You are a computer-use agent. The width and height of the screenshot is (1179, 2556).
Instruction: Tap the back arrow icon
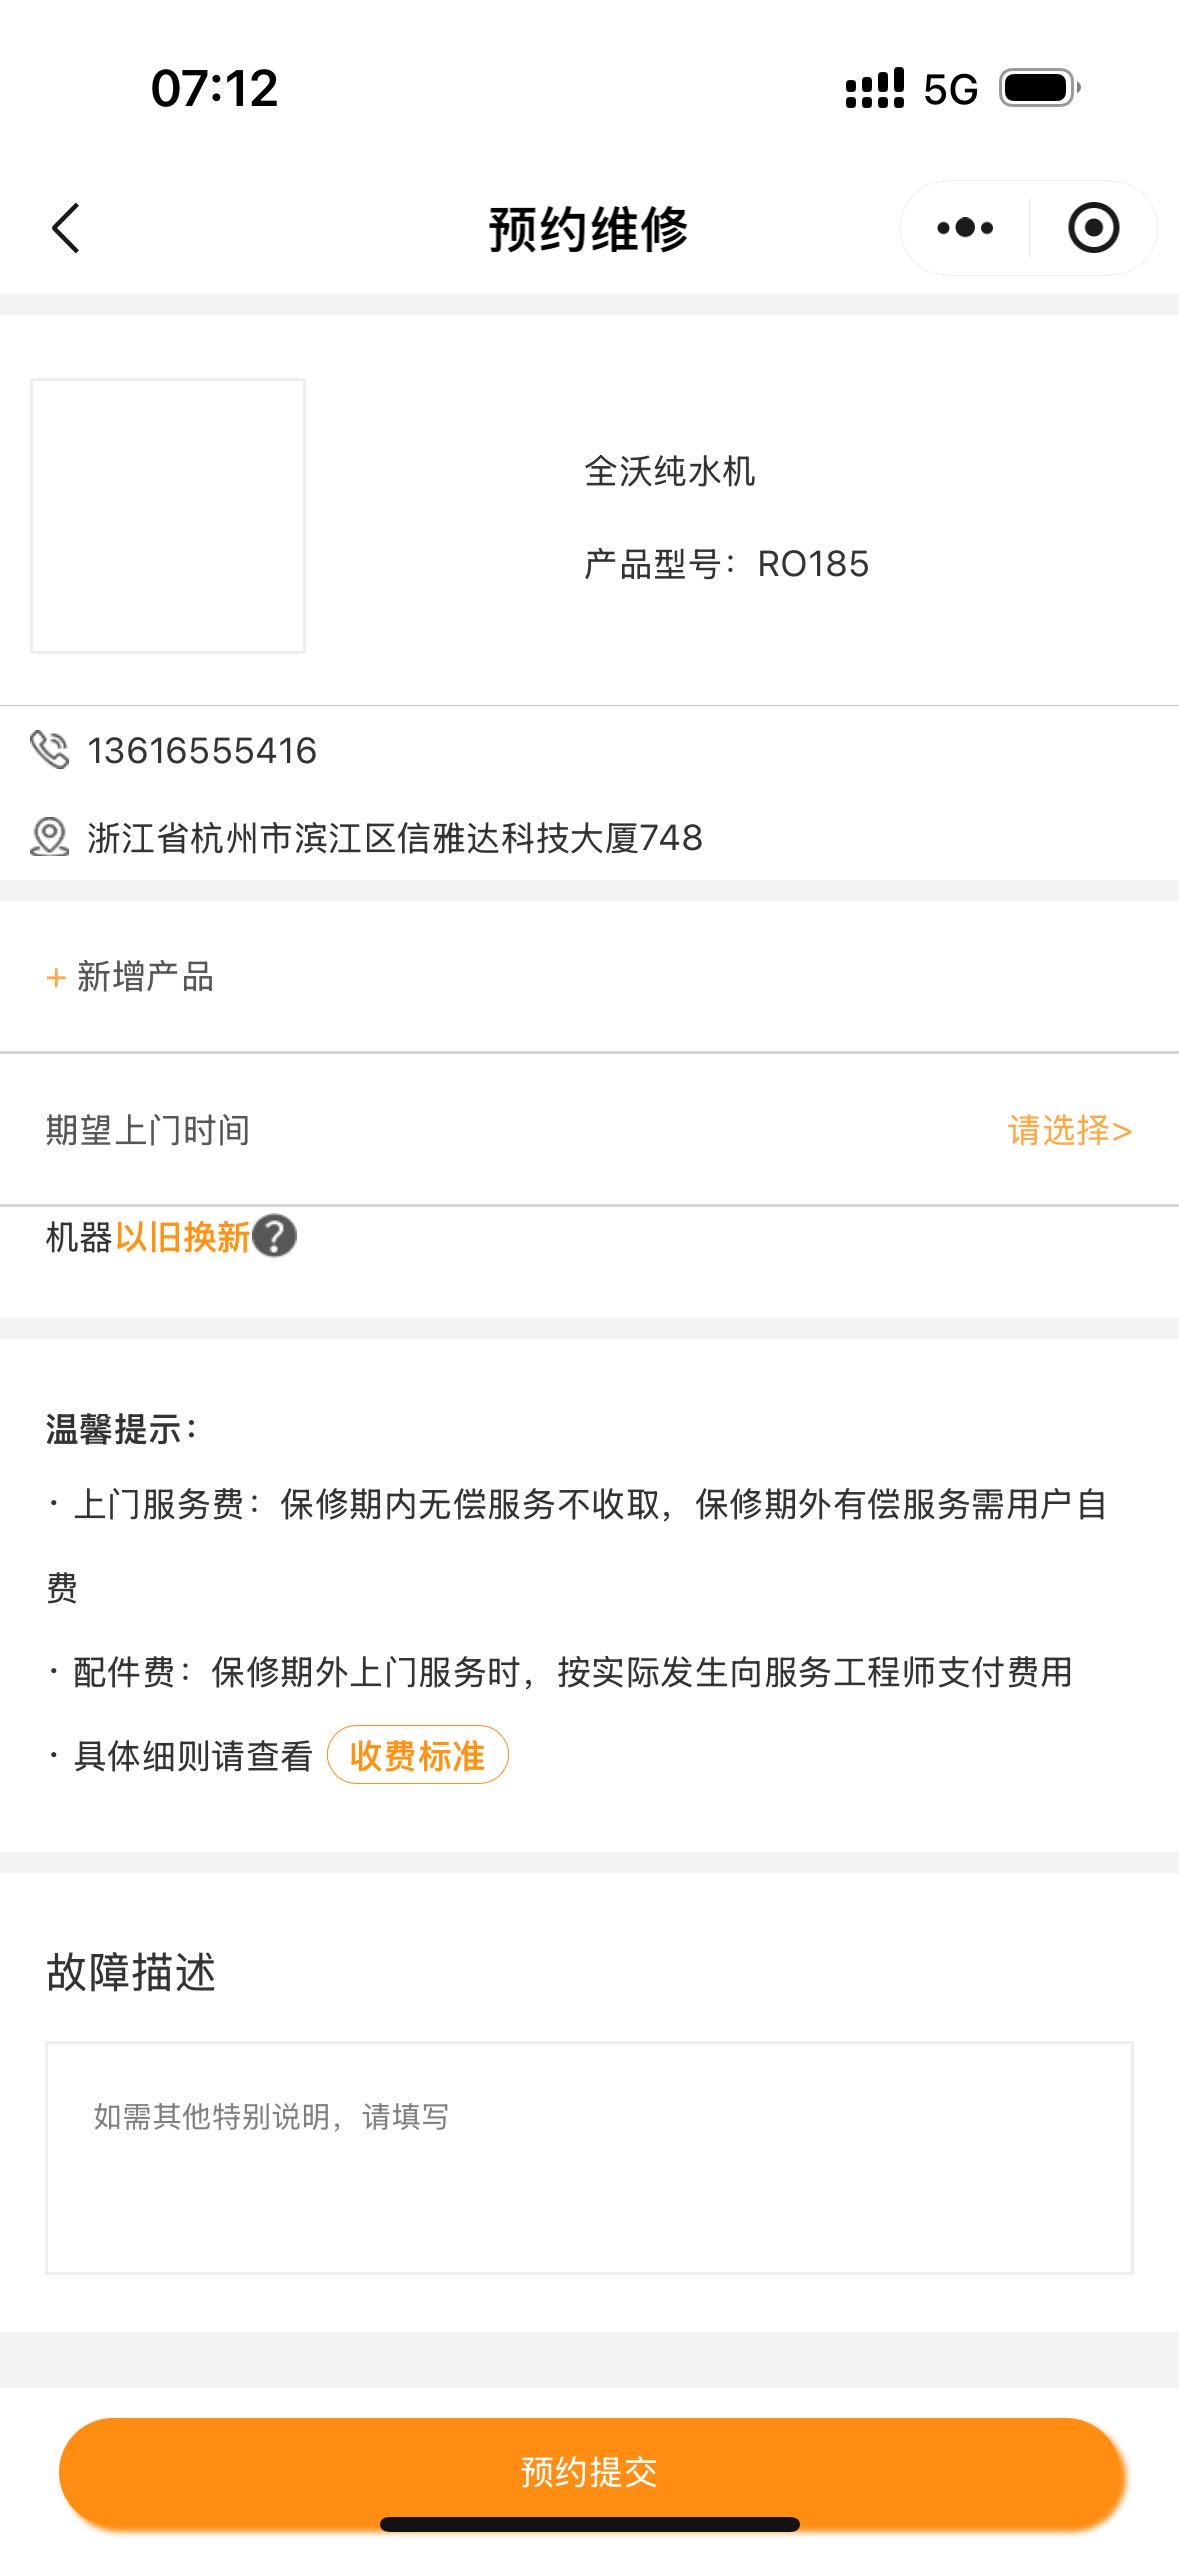coord(66,228)
